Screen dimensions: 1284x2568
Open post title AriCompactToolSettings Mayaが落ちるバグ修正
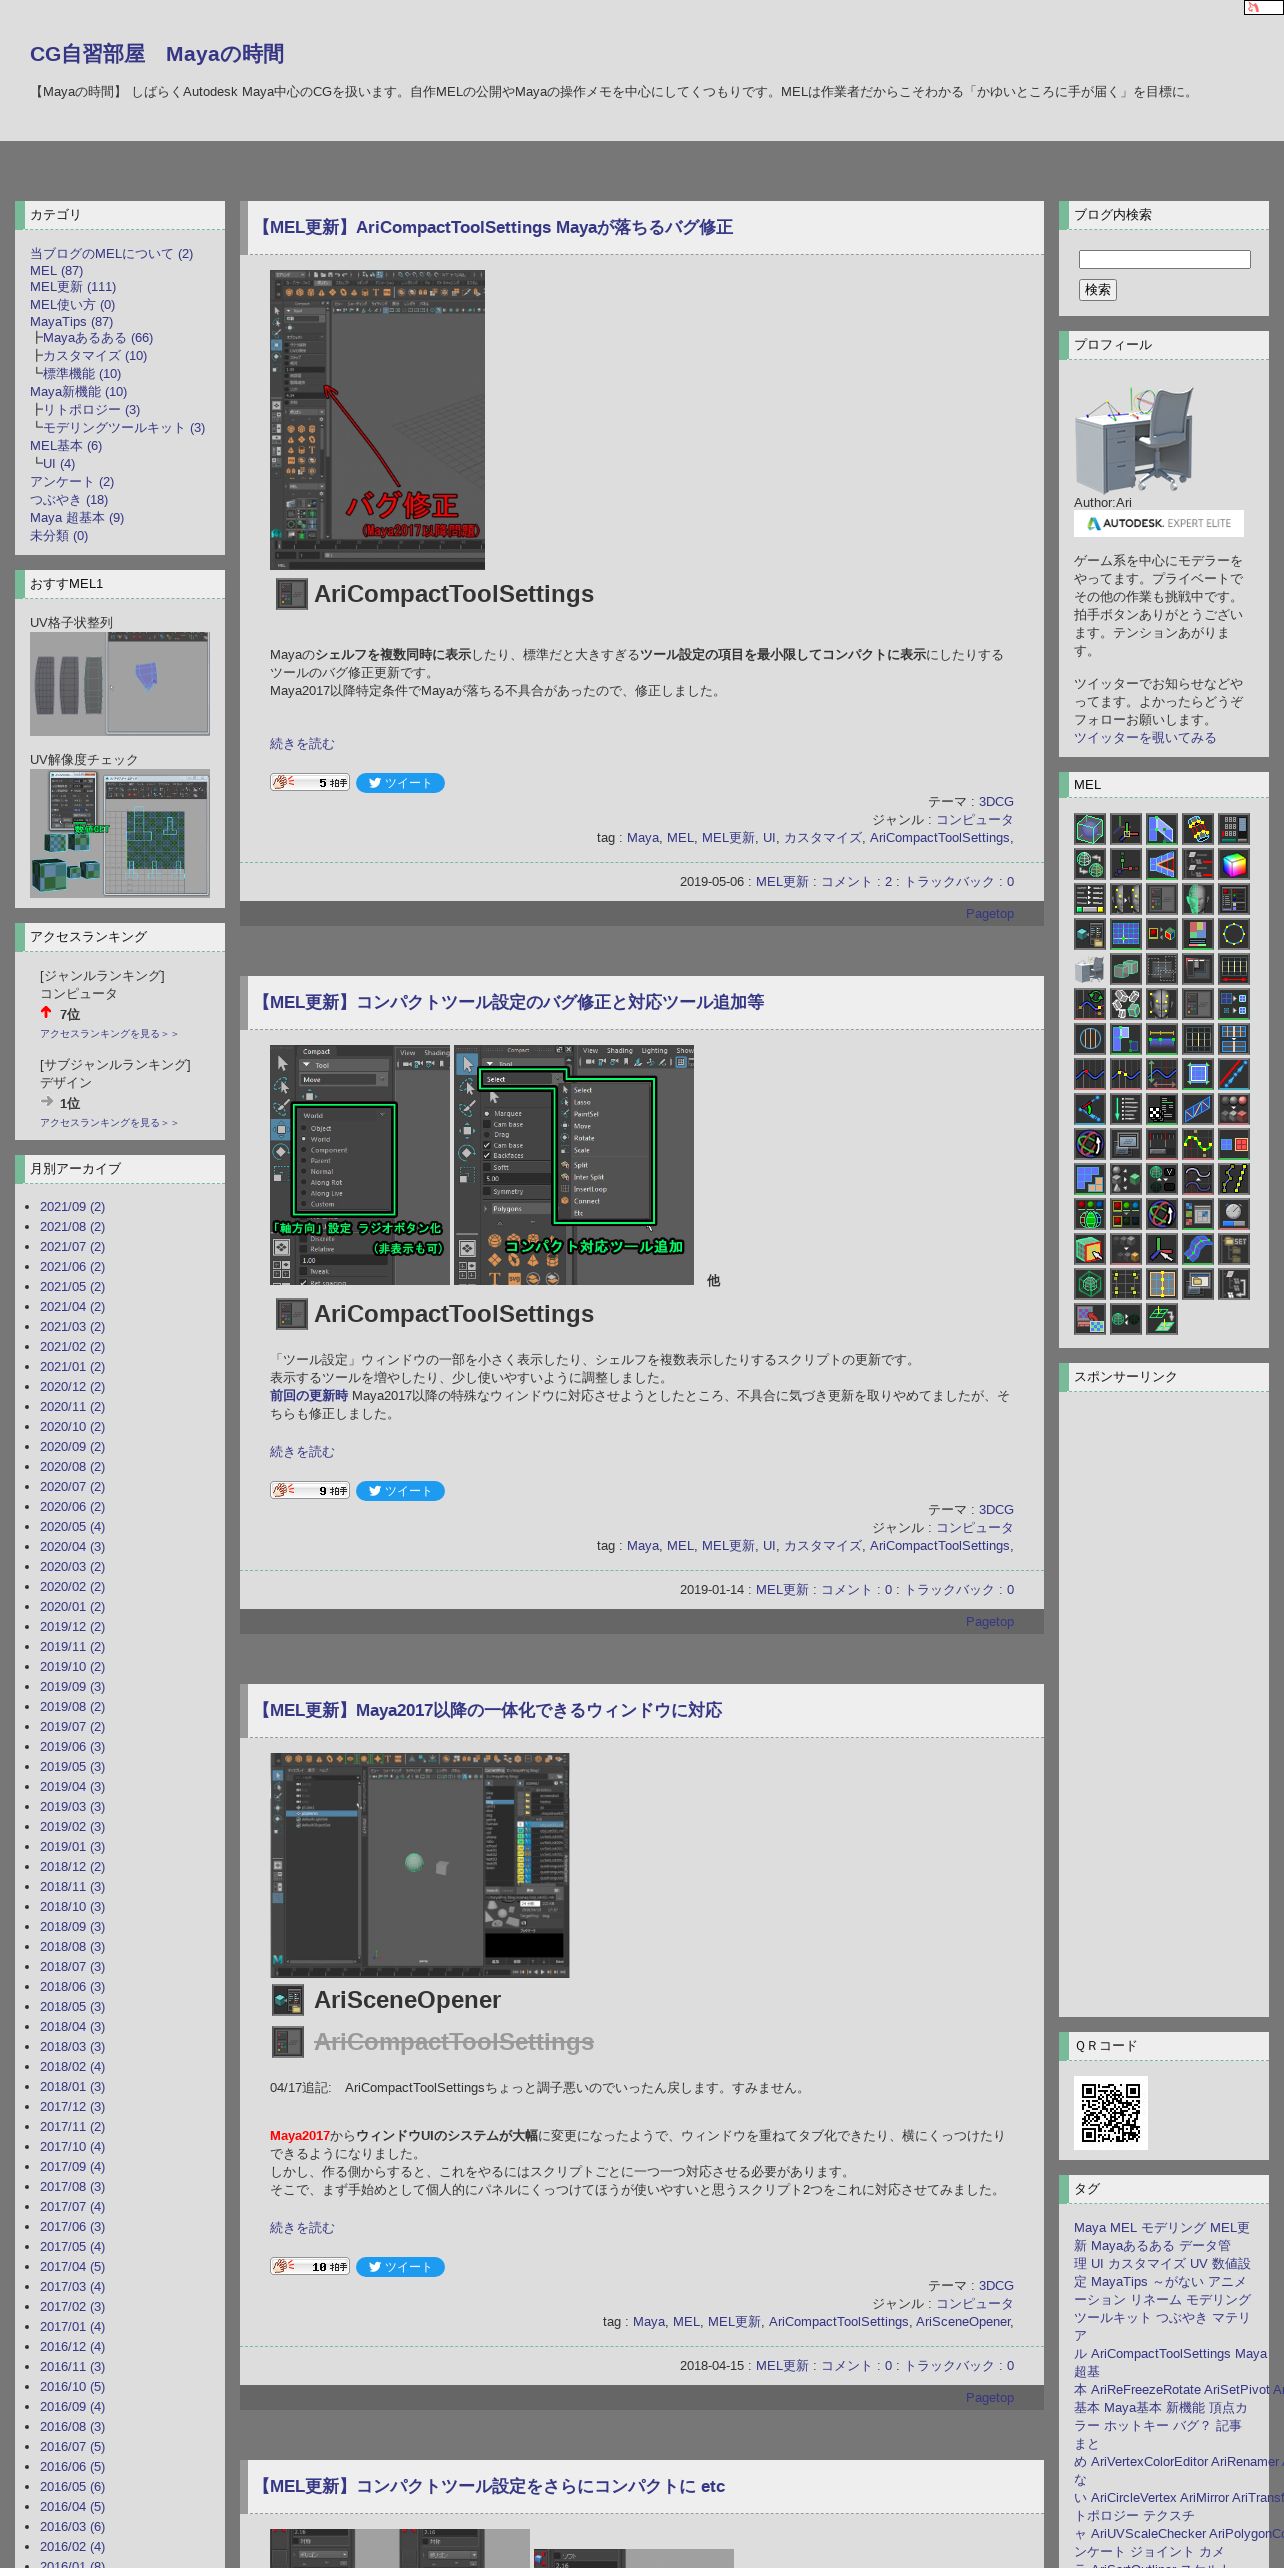click(494, 227)
